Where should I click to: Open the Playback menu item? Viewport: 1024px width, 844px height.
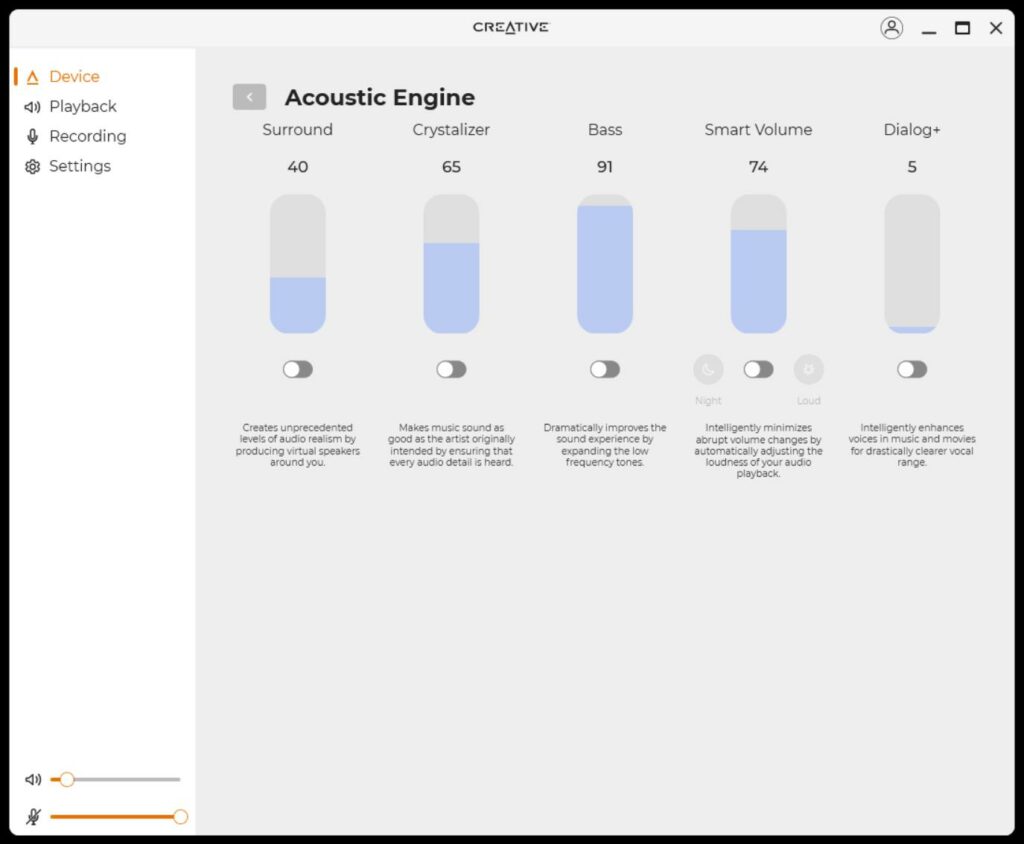coord(83,107)
